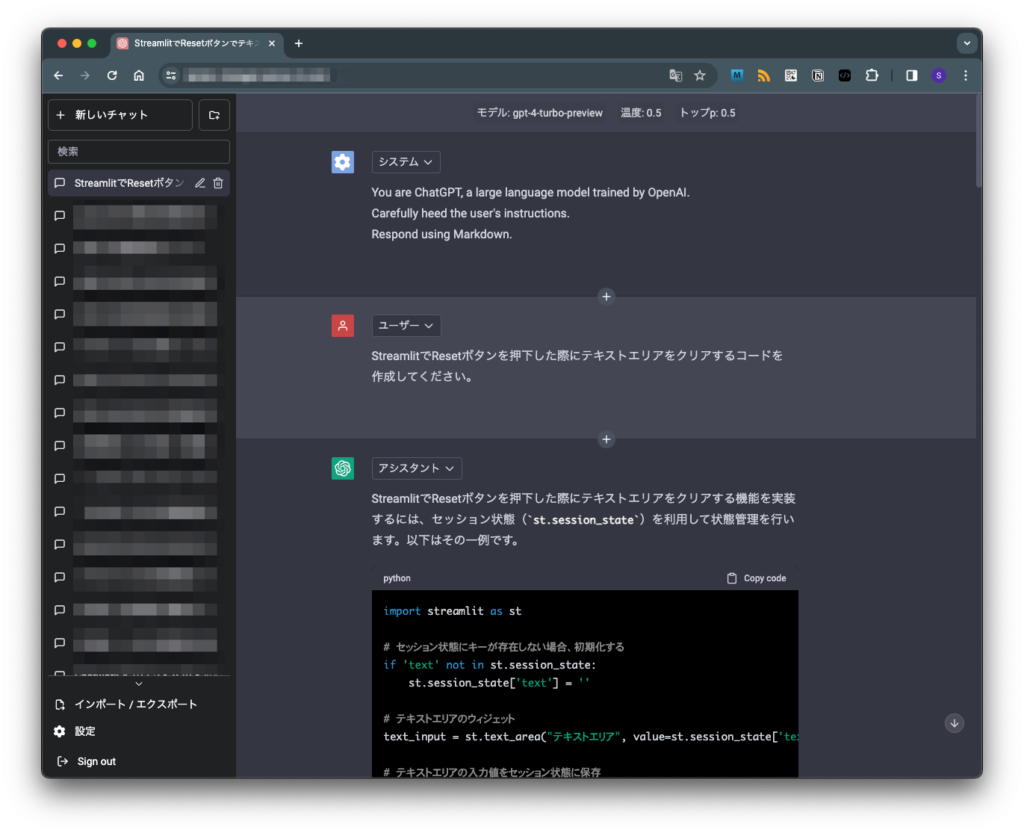Click the black code extension icon
Image resolution: width=1024 pixels, height=833 pixels.
(x=844, y=76)
